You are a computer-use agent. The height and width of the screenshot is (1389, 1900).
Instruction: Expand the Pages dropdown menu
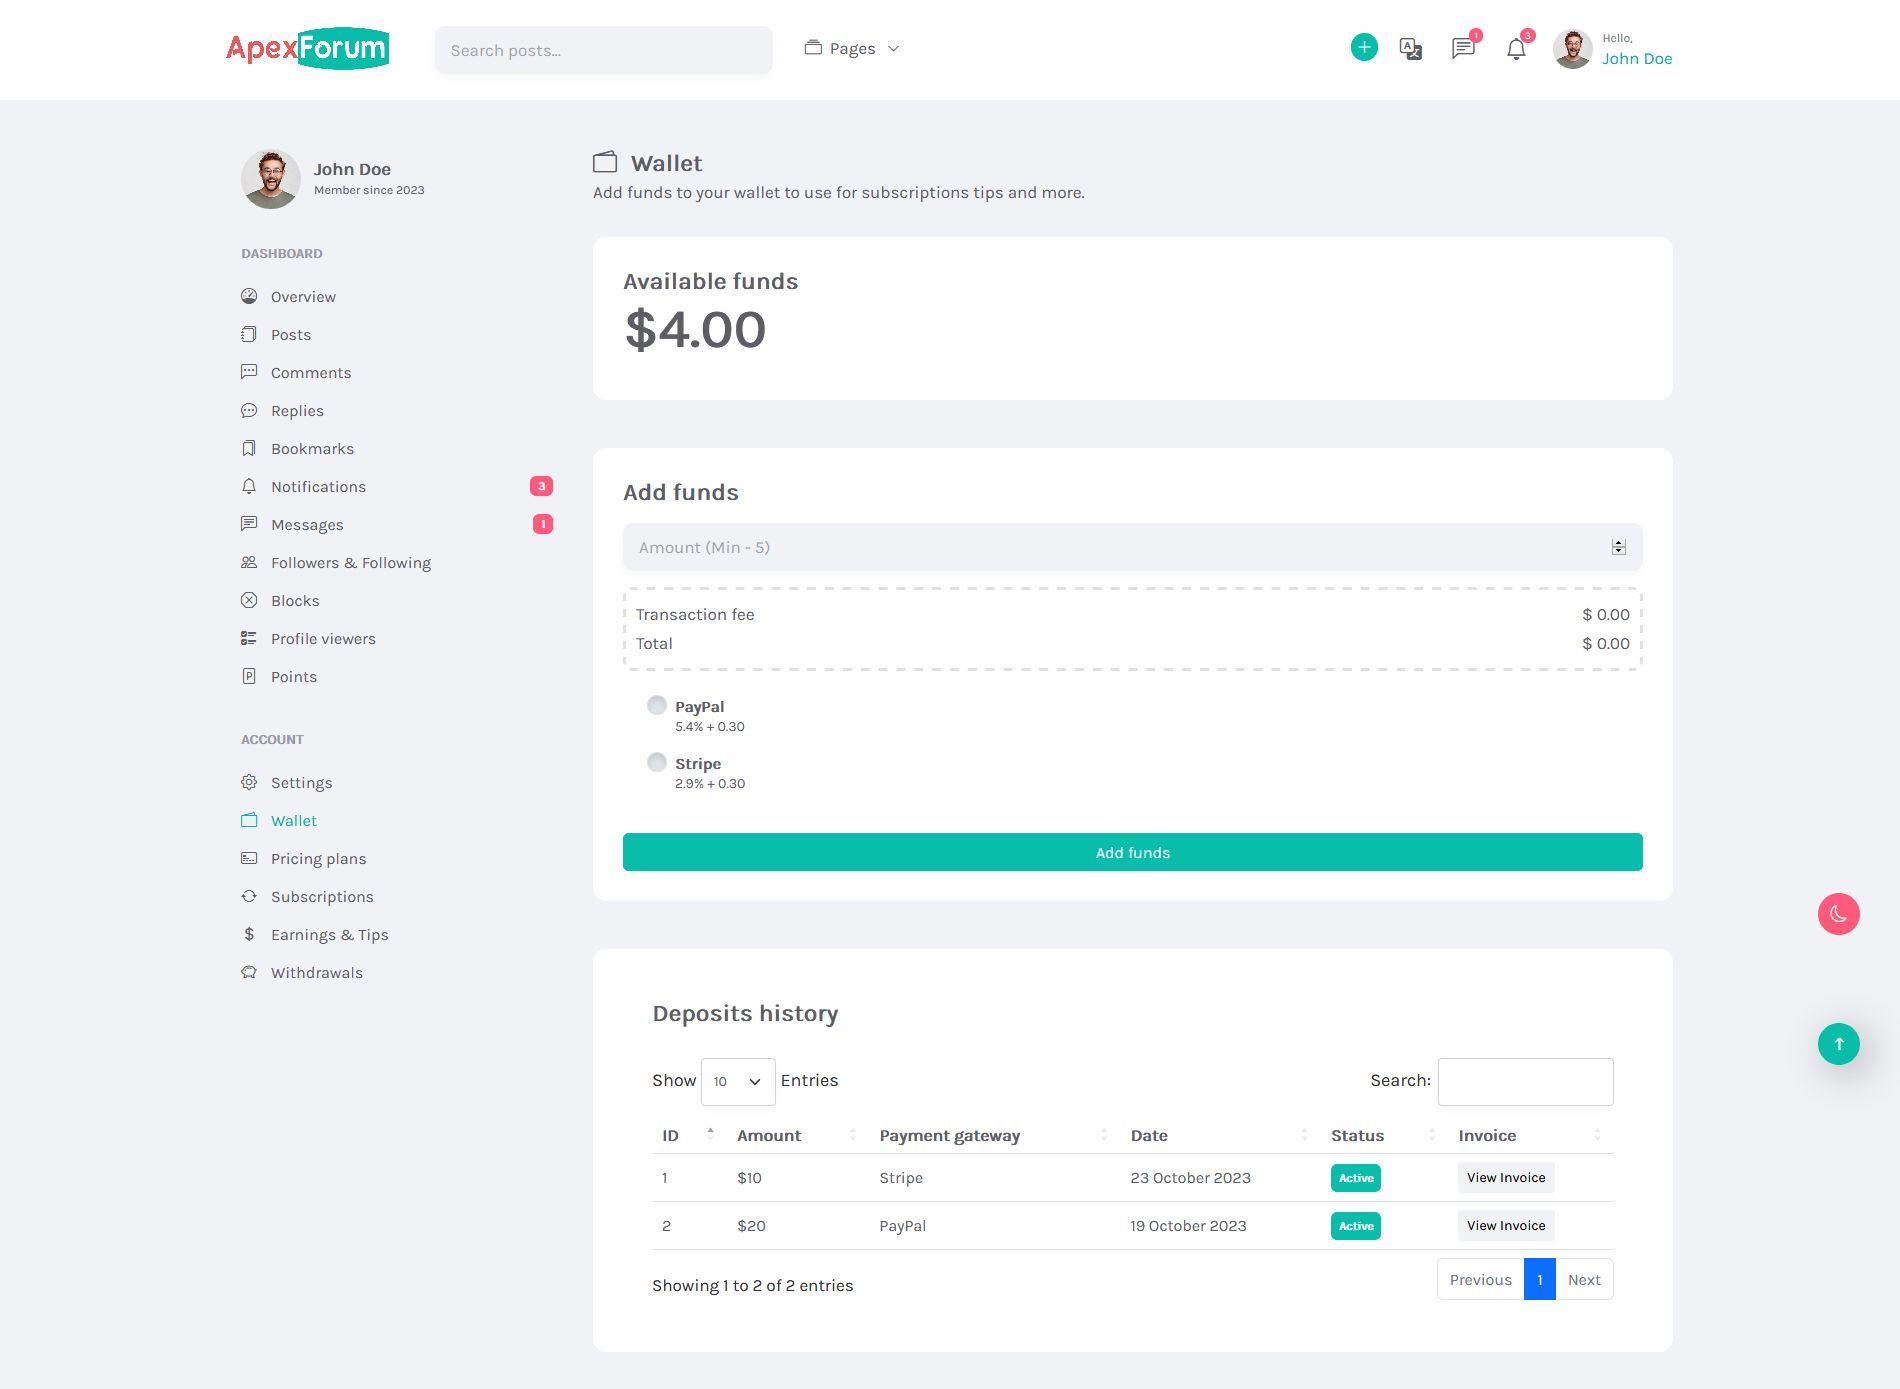[x=852, y=48]
